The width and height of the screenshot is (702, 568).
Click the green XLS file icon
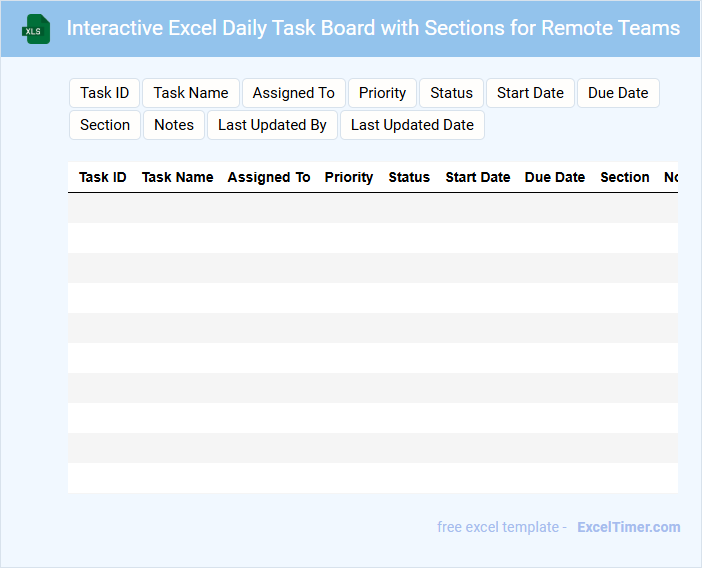36,29
